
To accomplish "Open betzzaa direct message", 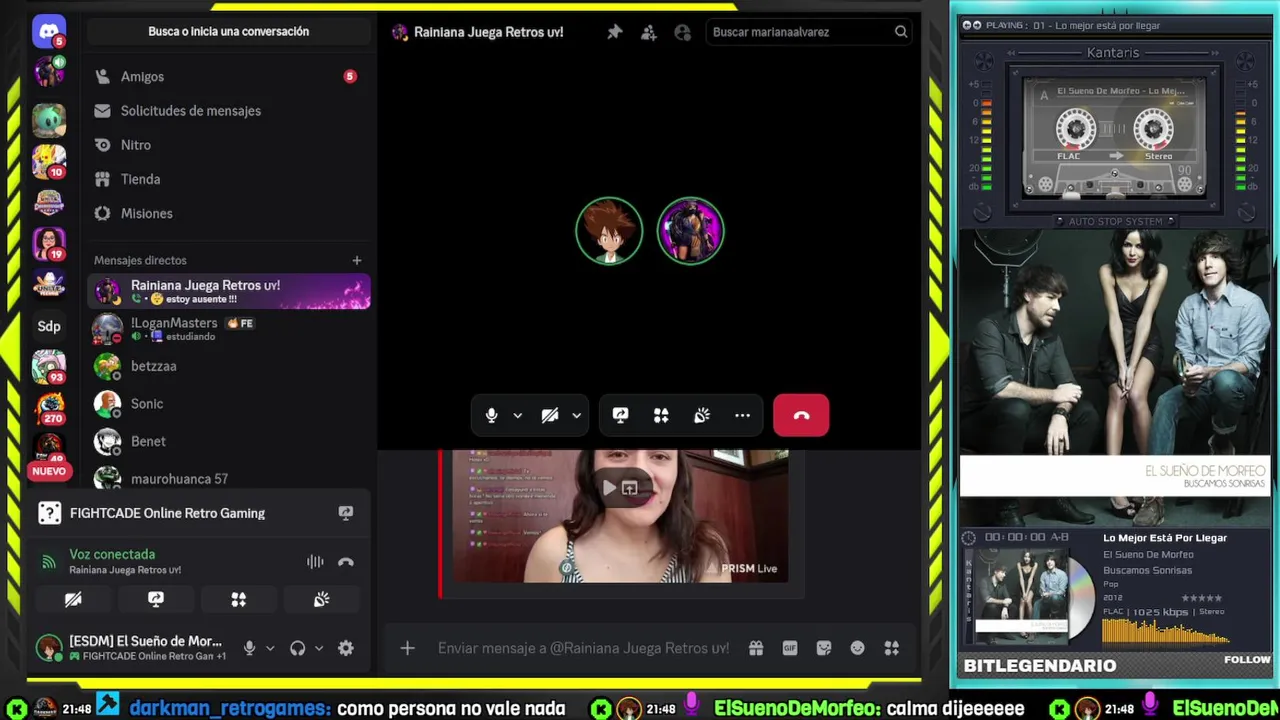I will pyautogui.click(x=229, y=366).
